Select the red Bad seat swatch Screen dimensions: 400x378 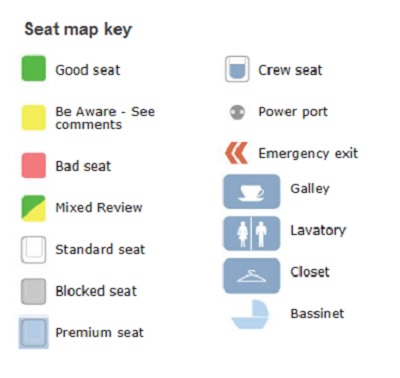click(x=34, y=165)
